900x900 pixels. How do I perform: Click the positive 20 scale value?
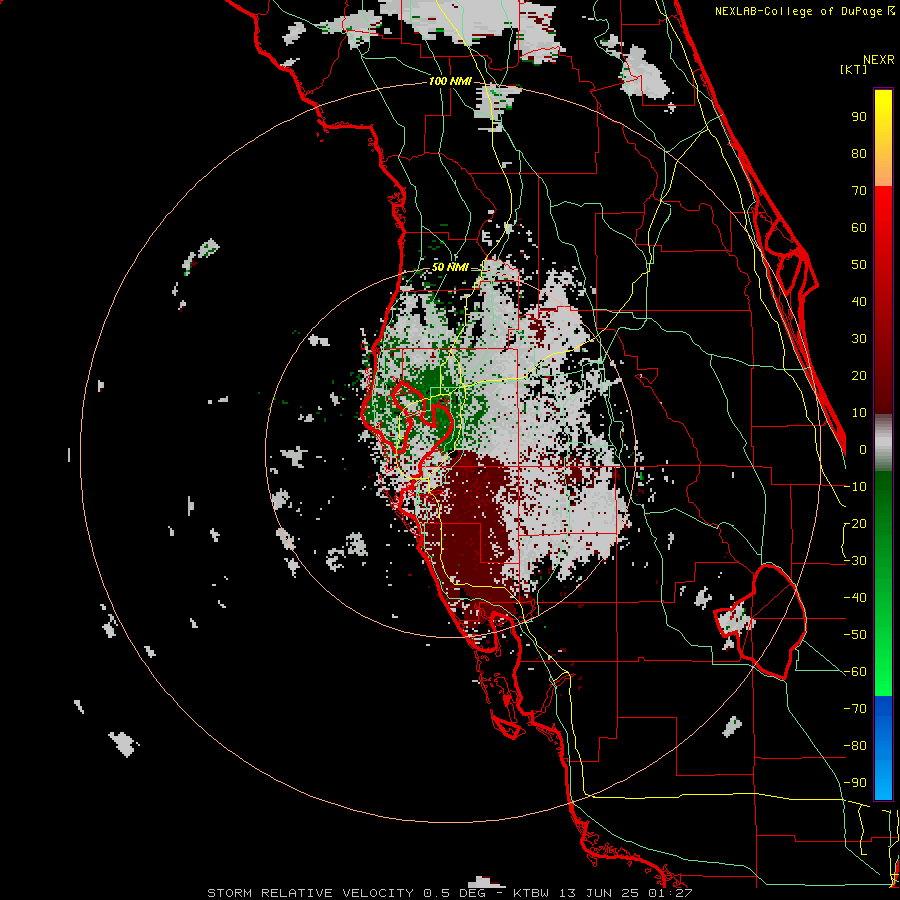click(x=859, y=376)
